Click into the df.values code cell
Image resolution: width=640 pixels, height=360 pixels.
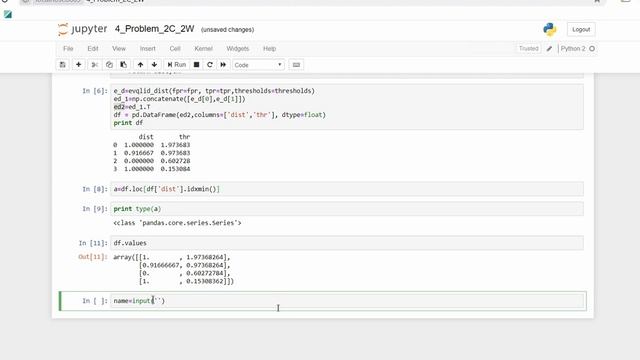coord(347,243)
